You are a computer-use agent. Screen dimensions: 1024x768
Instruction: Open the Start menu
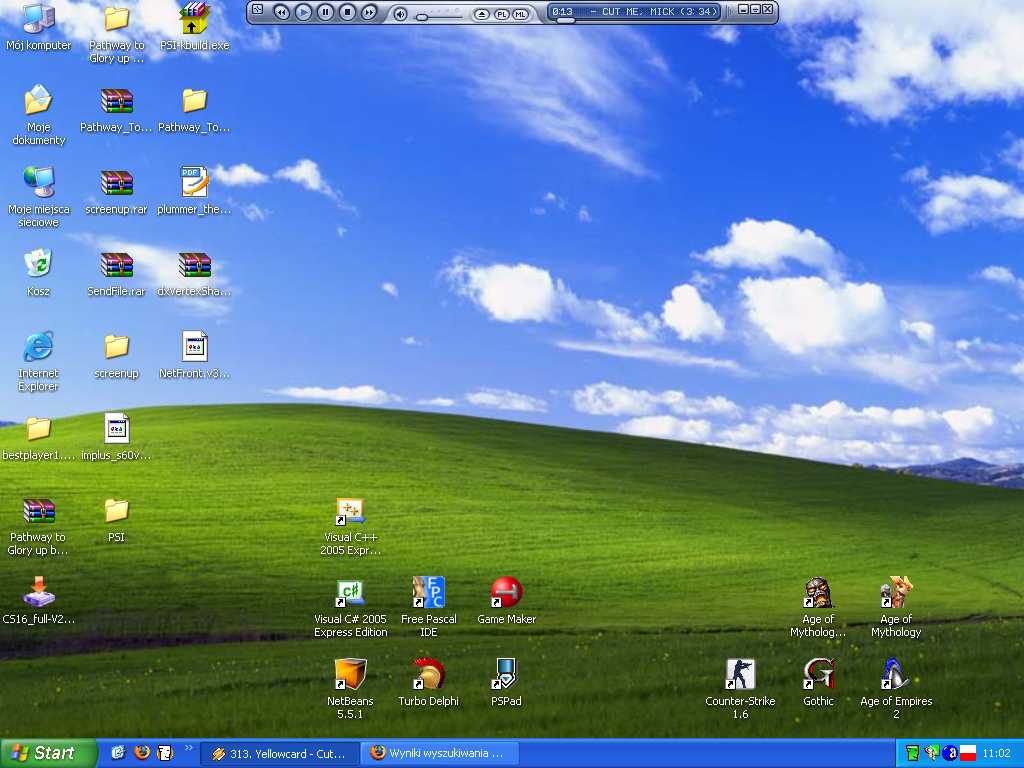[47, 754]
